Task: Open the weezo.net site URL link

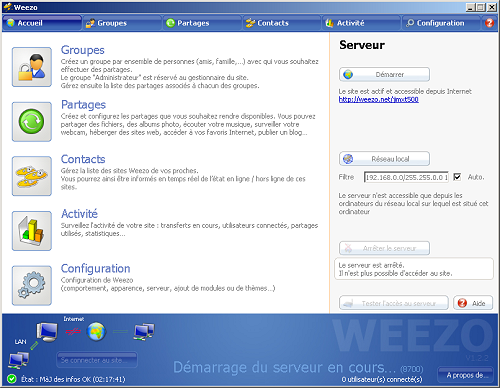Action: [x=379, y=99]
